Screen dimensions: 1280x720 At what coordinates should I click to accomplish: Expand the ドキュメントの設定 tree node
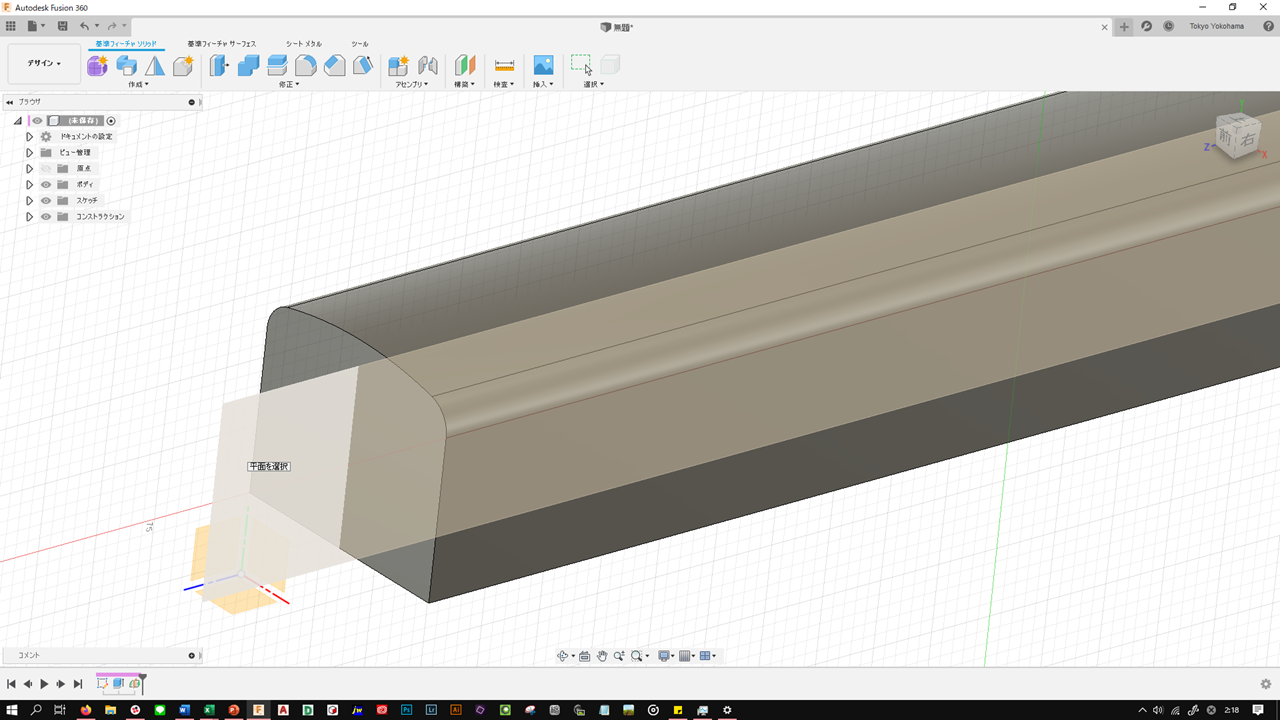(29, 137)
